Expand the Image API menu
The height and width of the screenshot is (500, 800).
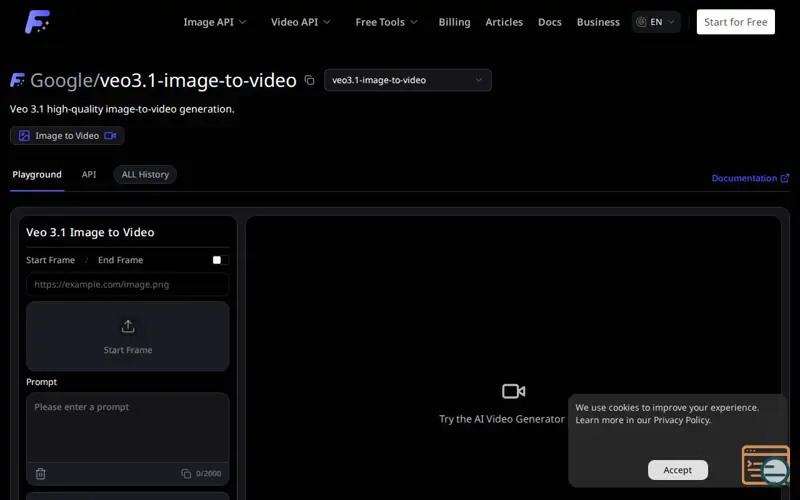pyautogui.click(x=215, y=22)
